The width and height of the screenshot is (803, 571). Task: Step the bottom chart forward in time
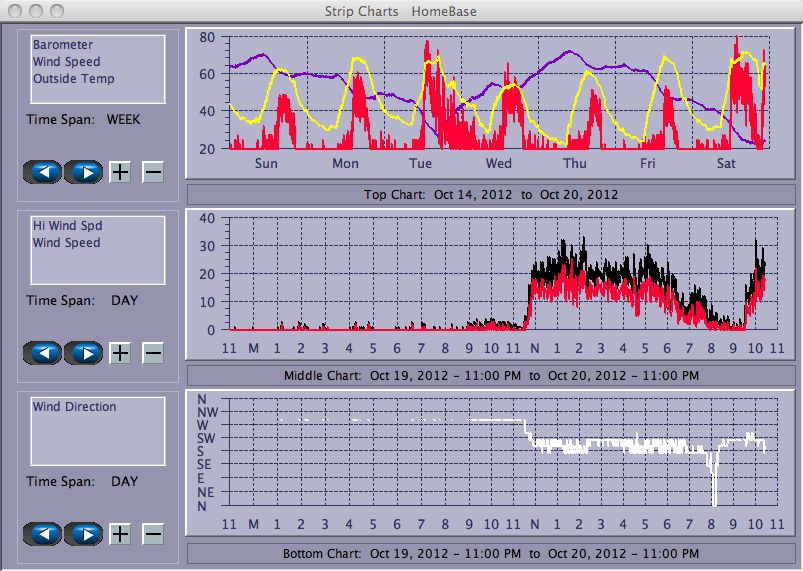point(84,534)
